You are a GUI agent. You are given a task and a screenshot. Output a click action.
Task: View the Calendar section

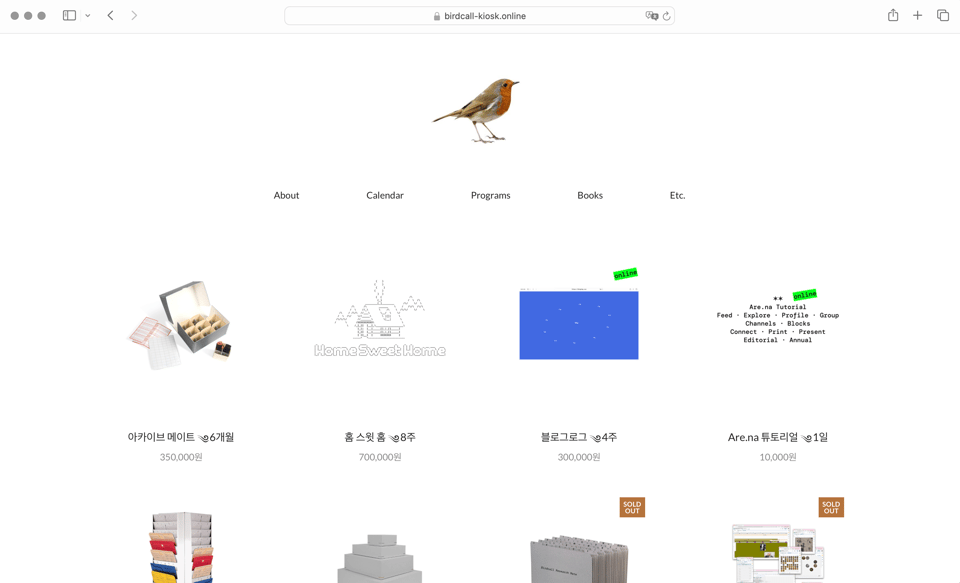coord(385,195)
